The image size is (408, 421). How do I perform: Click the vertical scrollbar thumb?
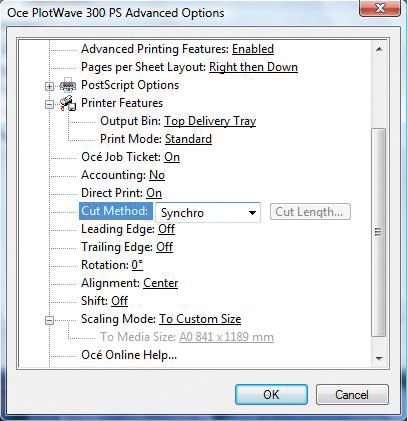tap(378, 232)
